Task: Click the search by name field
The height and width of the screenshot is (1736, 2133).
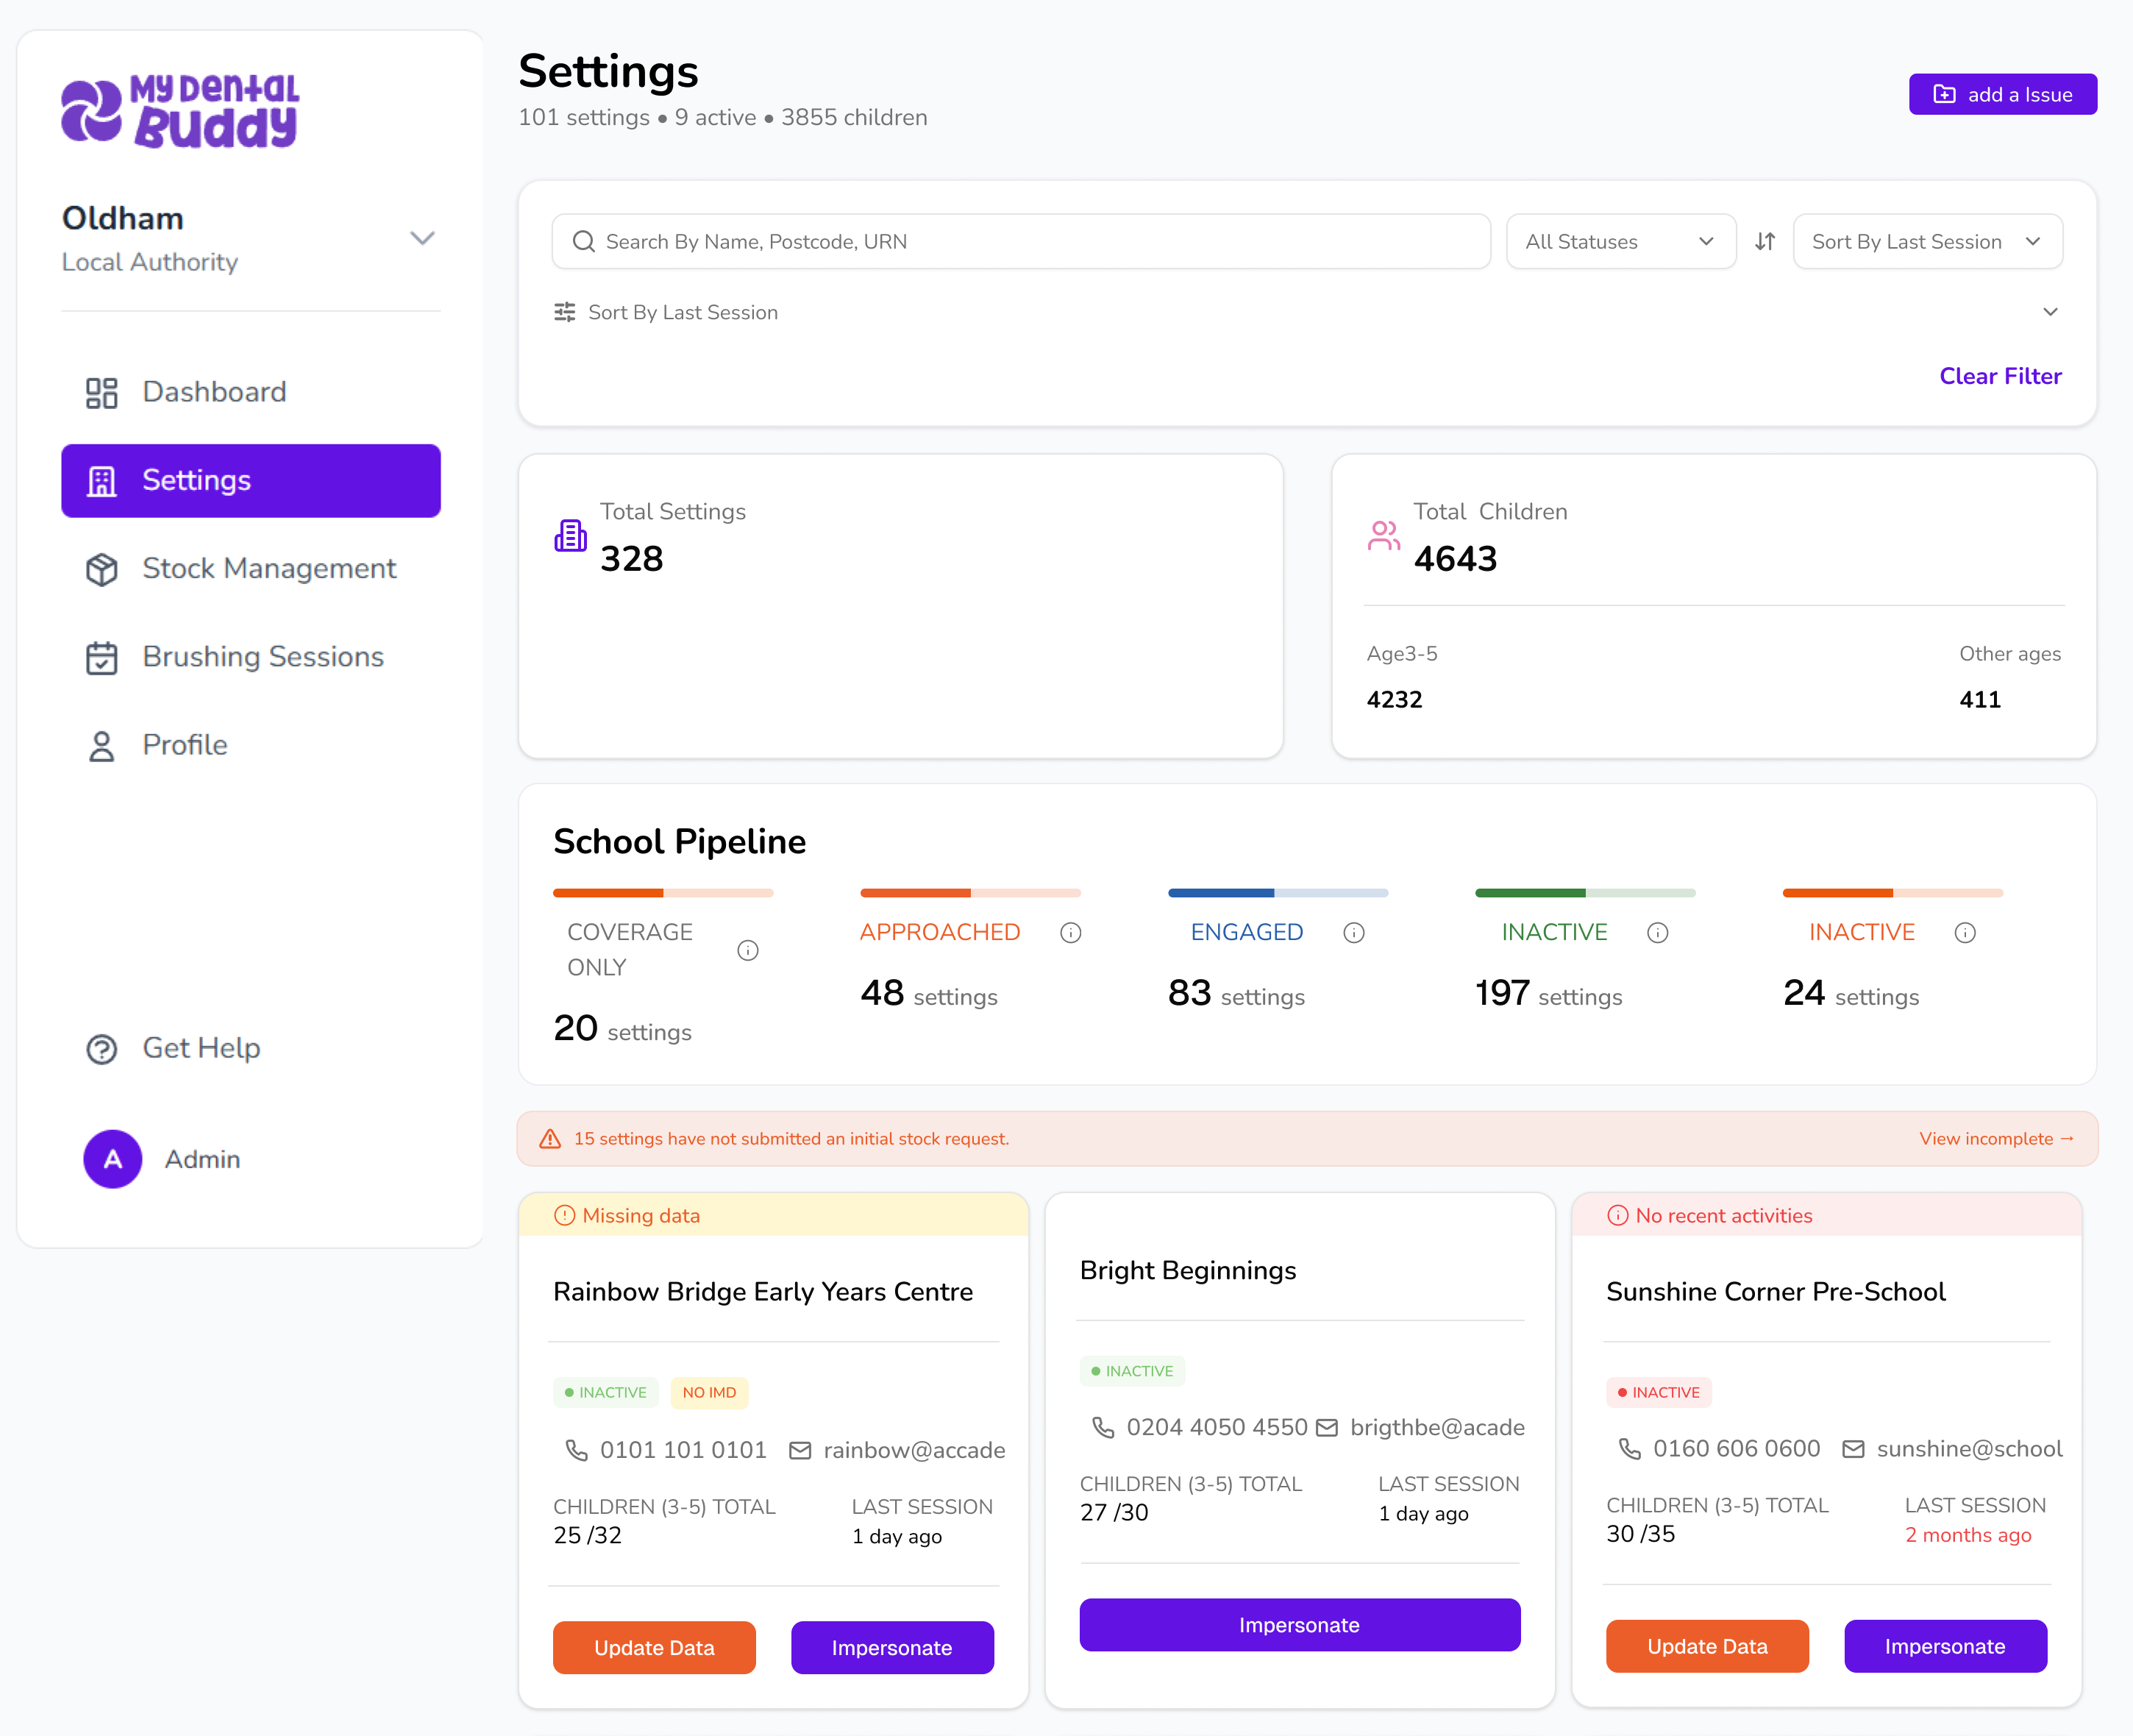Action: pos(1020,241)
